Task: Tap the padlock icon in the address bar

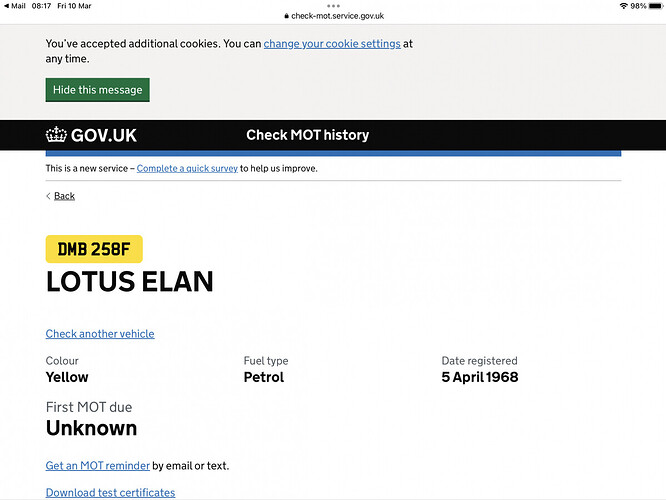Action: coord(286,16)
